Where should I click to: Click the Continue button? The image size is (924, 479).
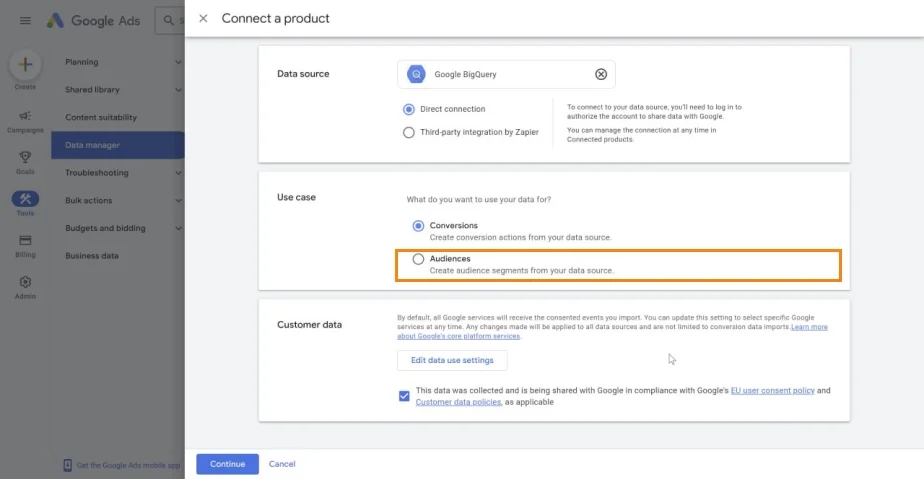[227, 464]
